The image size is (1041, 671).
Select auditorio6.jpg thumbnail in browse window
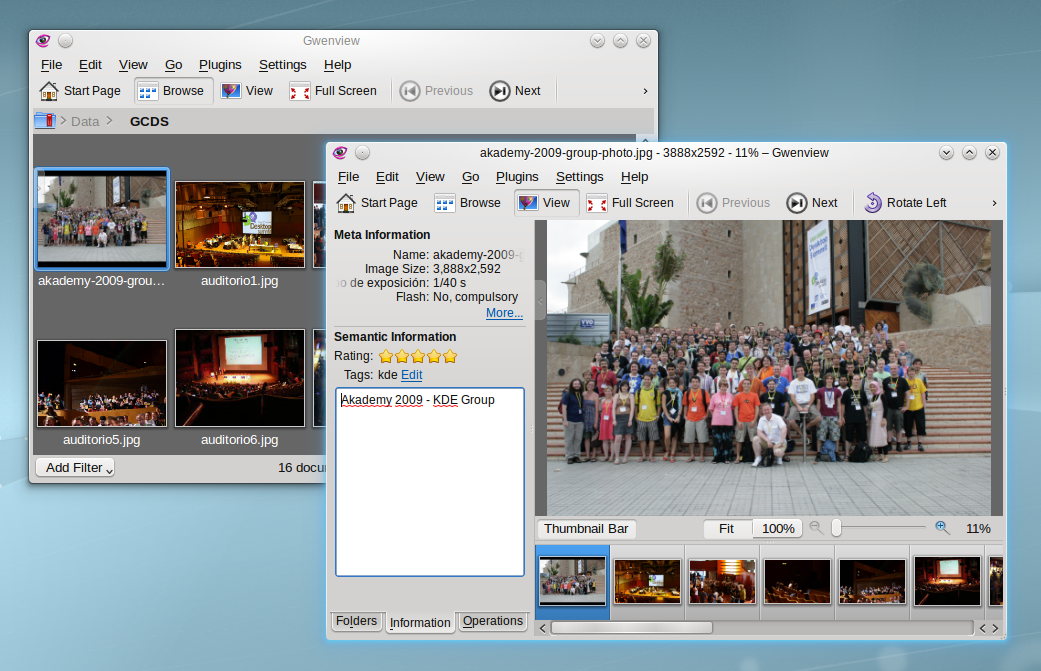240,378
